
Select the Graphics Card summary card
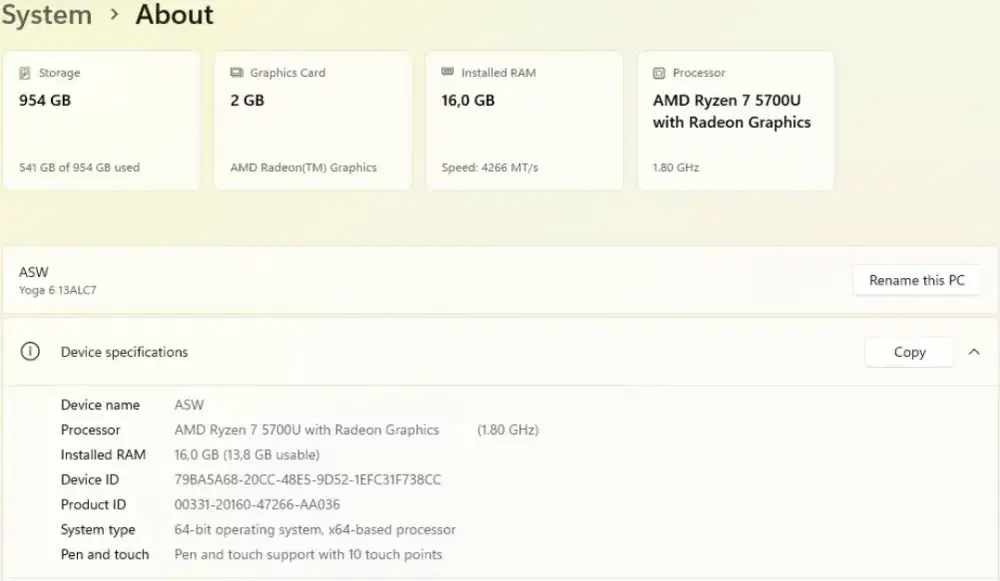click(x=312, y=120)
